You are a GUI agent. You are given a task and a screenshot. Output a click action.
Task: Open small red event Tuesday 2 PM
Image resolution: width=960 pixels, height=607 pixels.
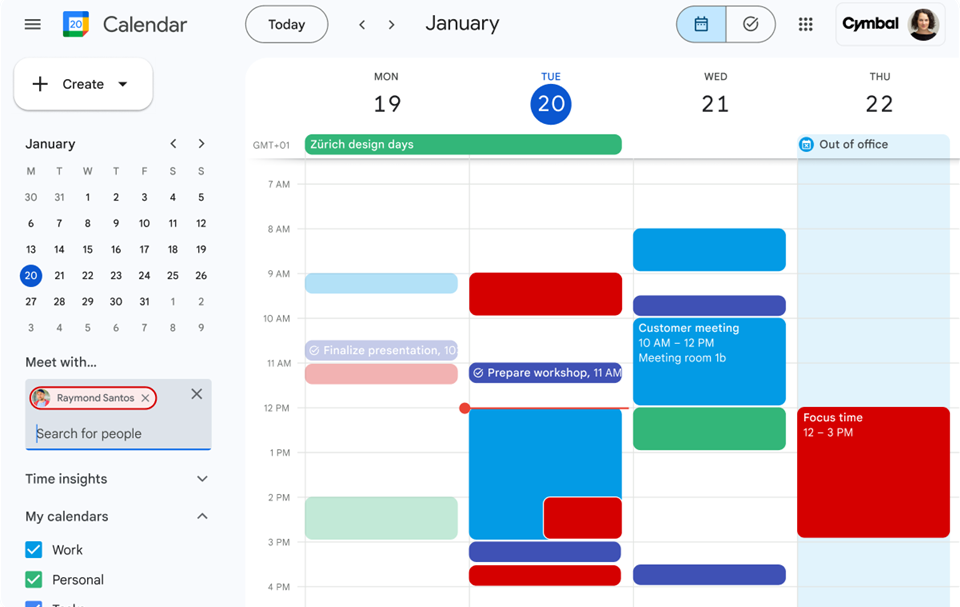pyautogui.click(x=583, y=518)
